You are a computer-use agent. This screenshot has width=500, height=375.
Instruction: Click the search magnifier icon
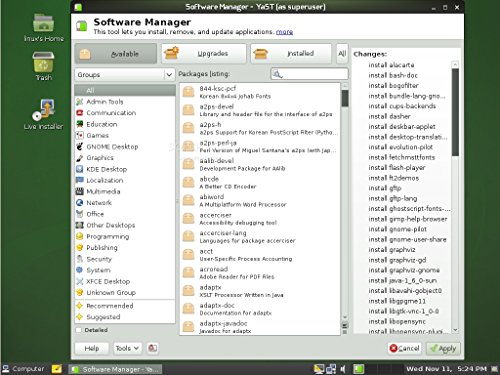(x=277, y=74)
